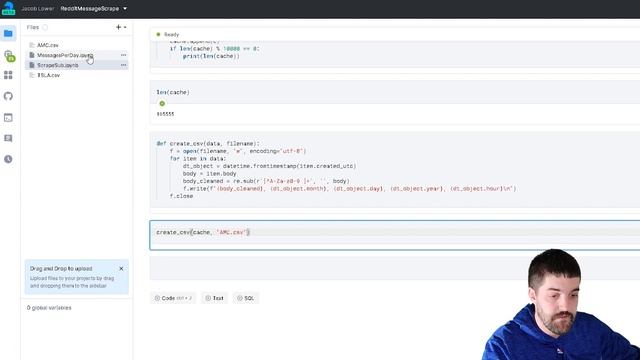Click the empty cell below the create_csv call

(x=395, y=269)
